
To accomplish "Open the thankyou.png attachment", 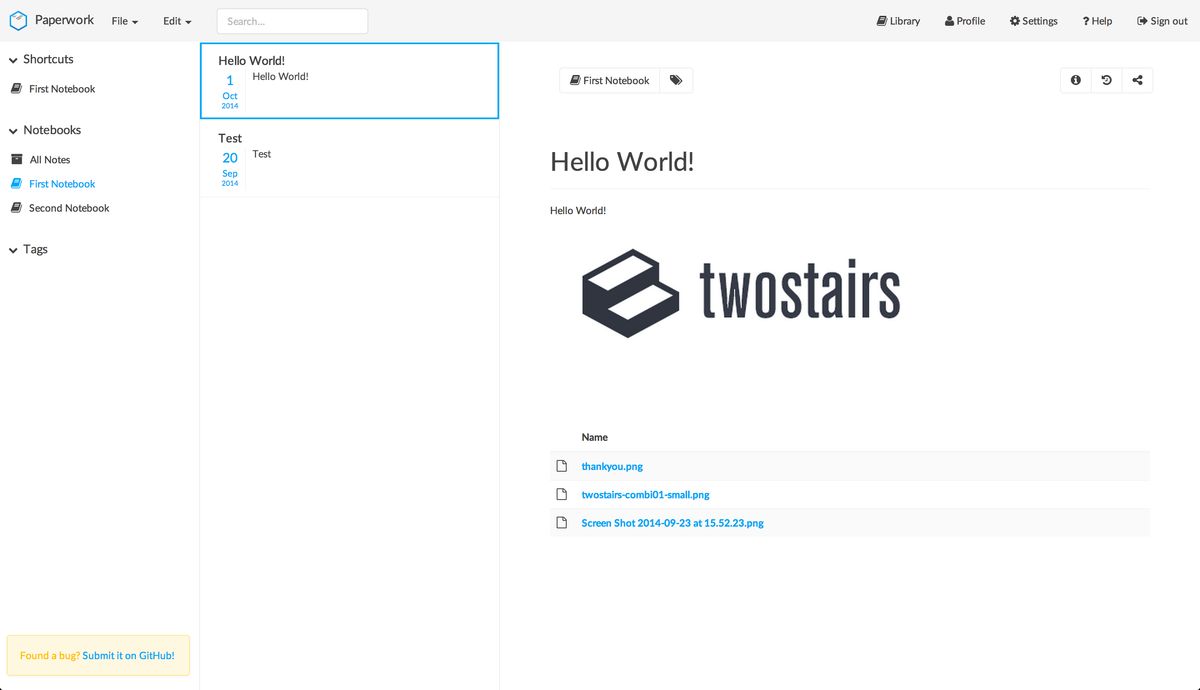I will pyautogui.click(x=612, y=466).
